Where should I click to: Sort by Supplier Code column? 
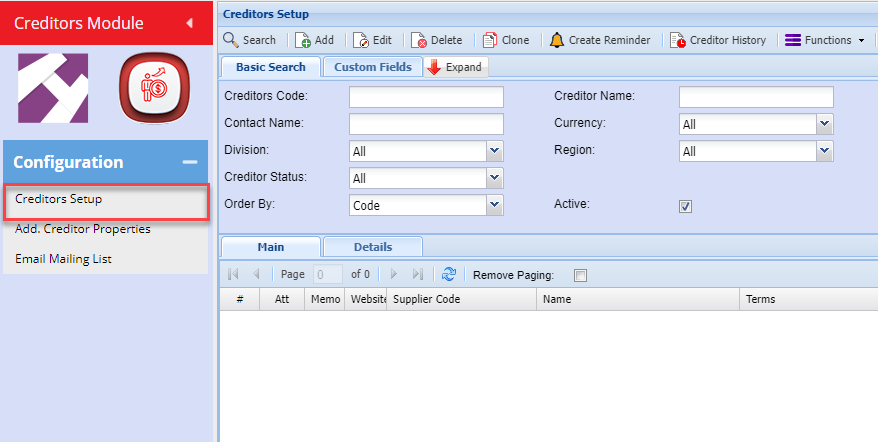pos(461,299)
